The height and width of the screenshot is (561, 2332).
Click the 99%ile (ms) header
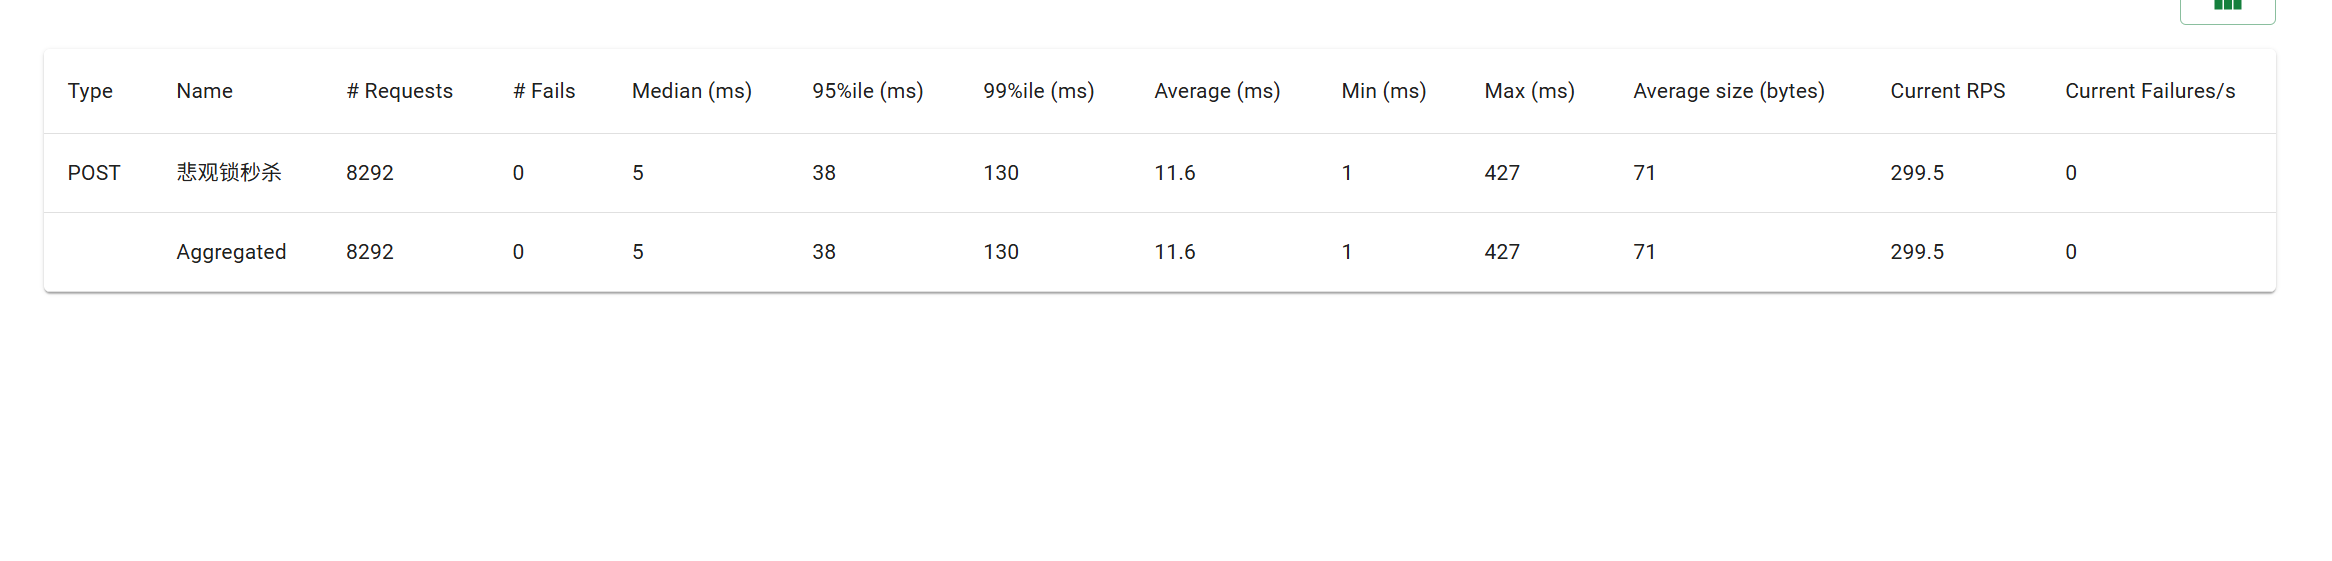pyautogui.click(x=1038, y=91)
